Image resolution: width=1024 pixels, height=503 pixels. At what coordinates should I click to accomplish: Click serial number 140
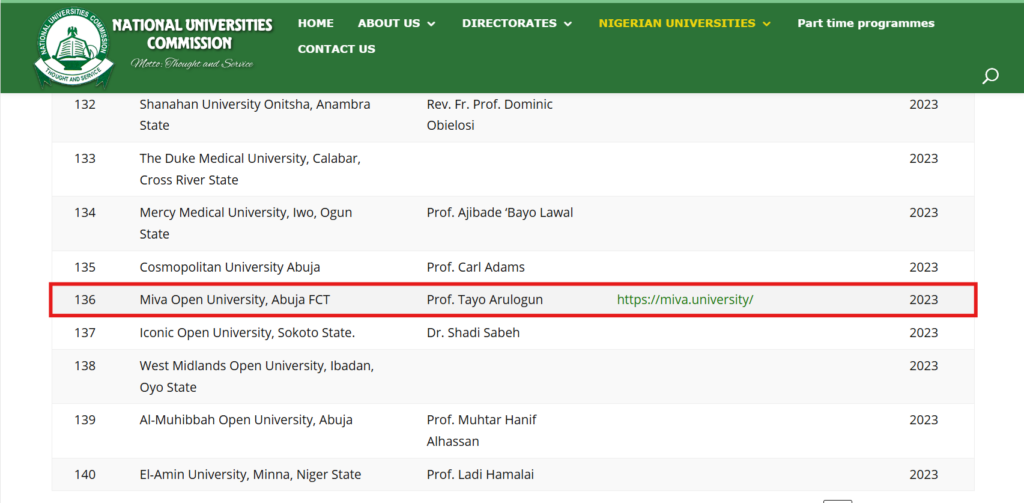pos(84,475)
